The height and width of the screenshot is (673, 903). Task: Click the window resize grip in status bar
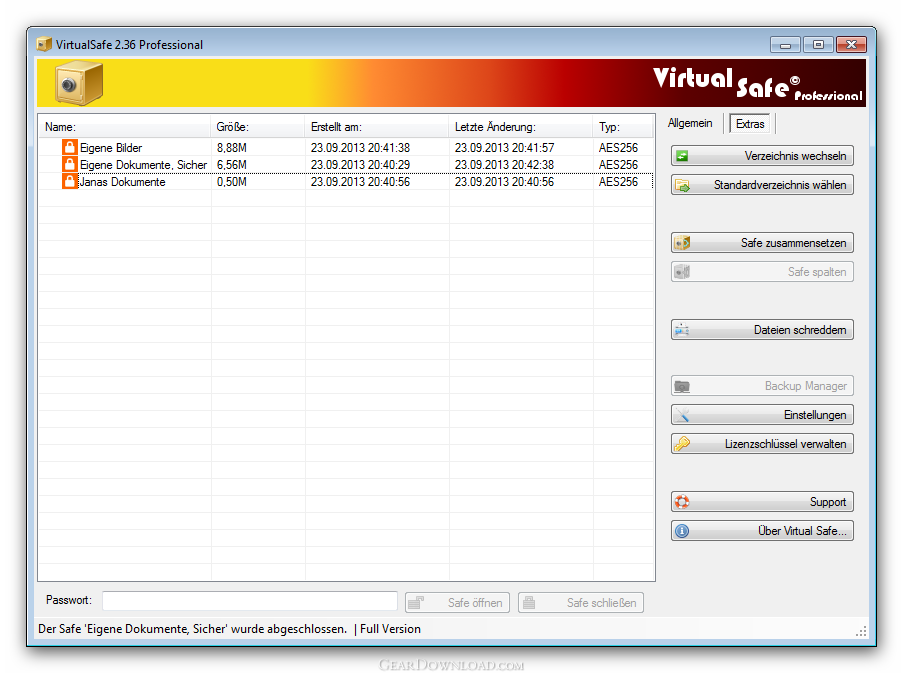pyautogui.click(x=861, y=632)
